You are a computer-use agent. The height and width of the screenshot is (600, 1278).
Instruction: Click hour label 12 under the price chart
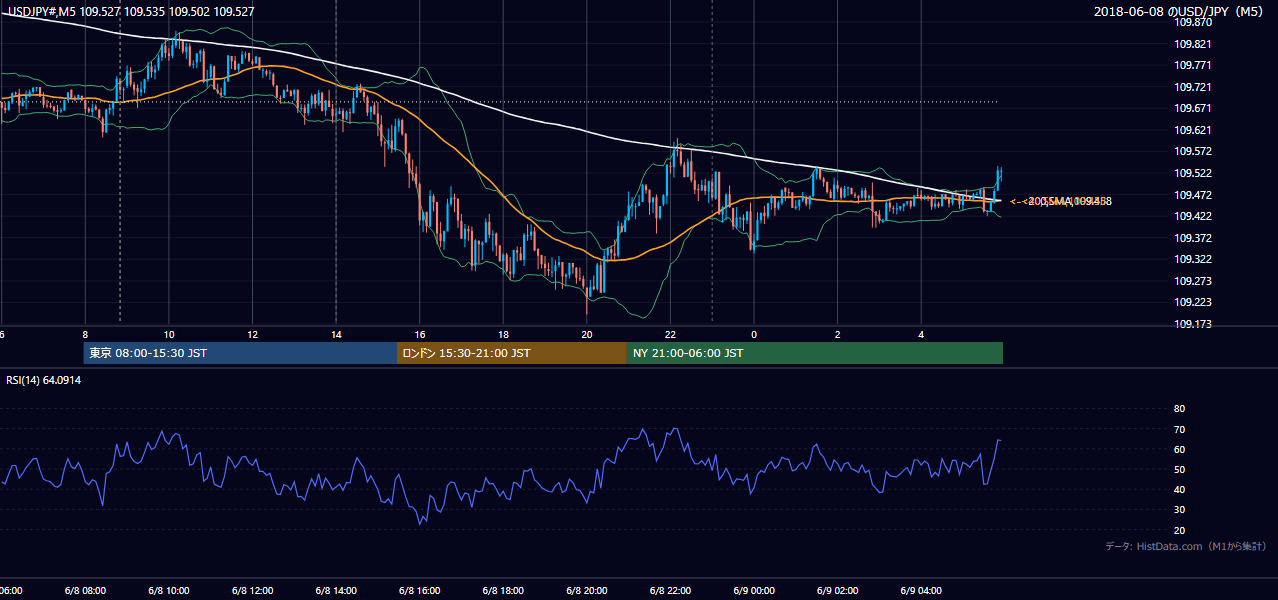(x=253, y=334)
